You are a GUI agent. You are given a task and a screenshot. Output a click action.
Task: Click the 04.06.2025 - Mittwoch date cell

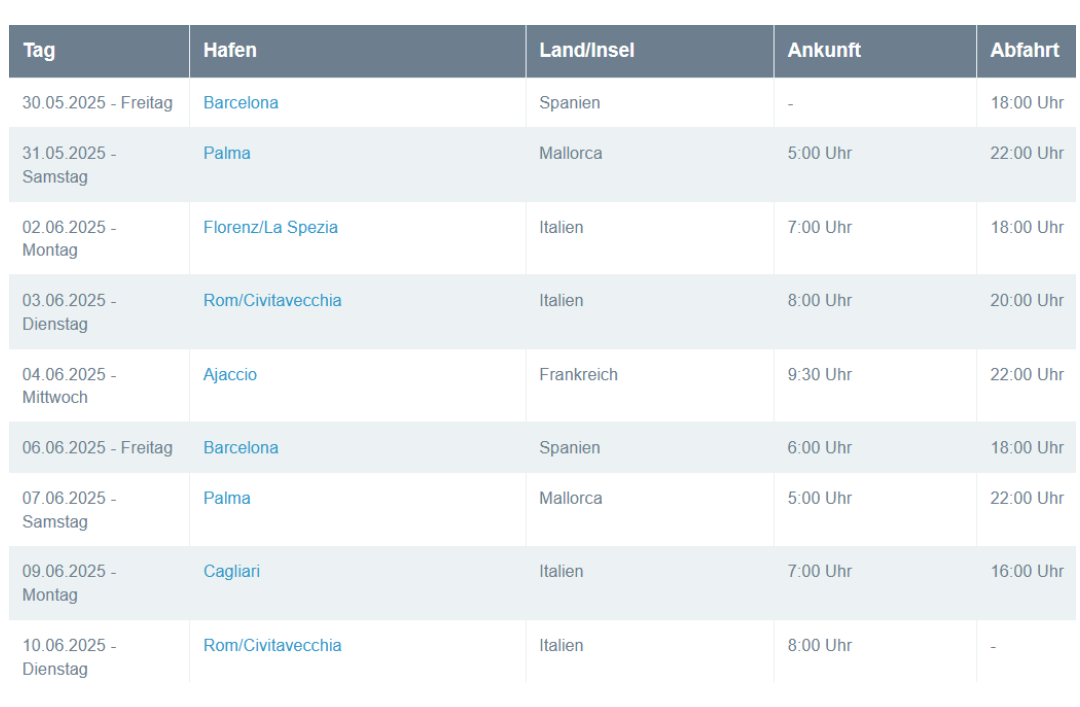(x=69, y=385)
